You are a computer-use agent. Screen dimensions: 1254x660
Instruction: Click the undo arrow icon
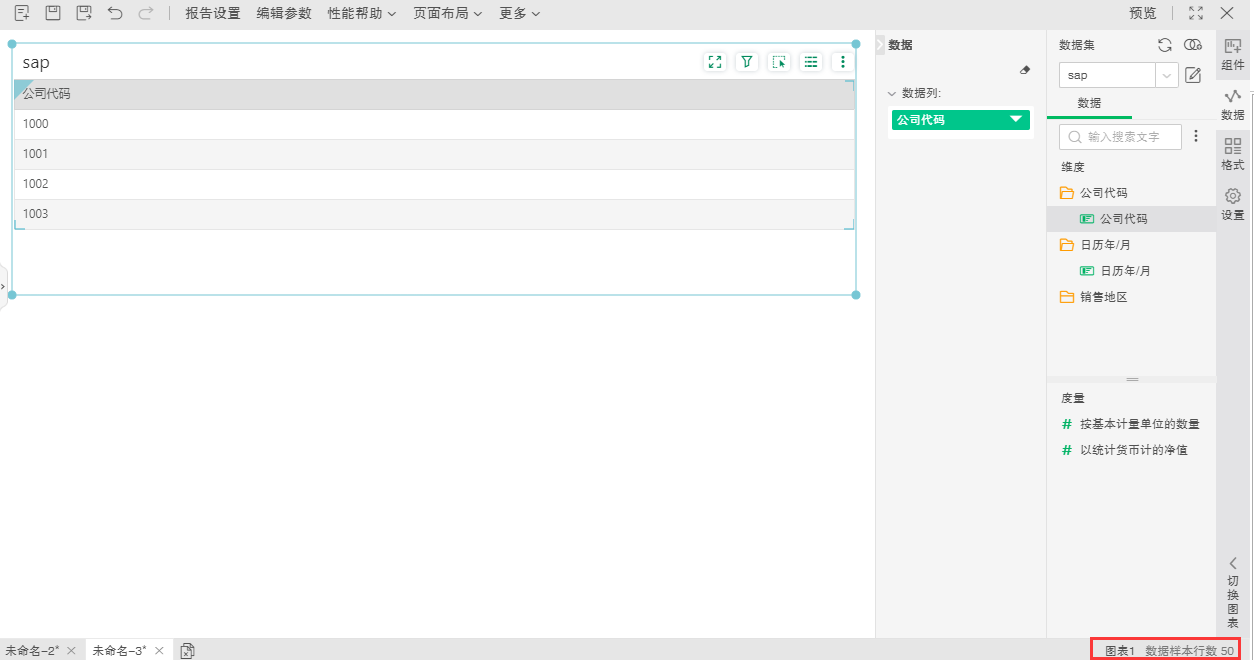[115, 13]
